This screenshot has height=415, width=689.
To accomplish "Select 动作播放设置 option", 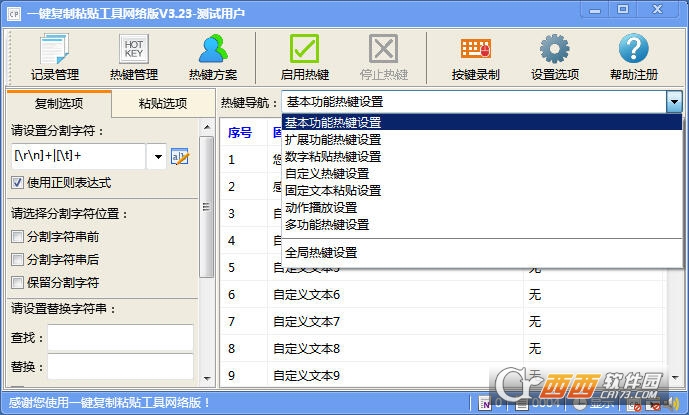I will click(x=482, y=208).
